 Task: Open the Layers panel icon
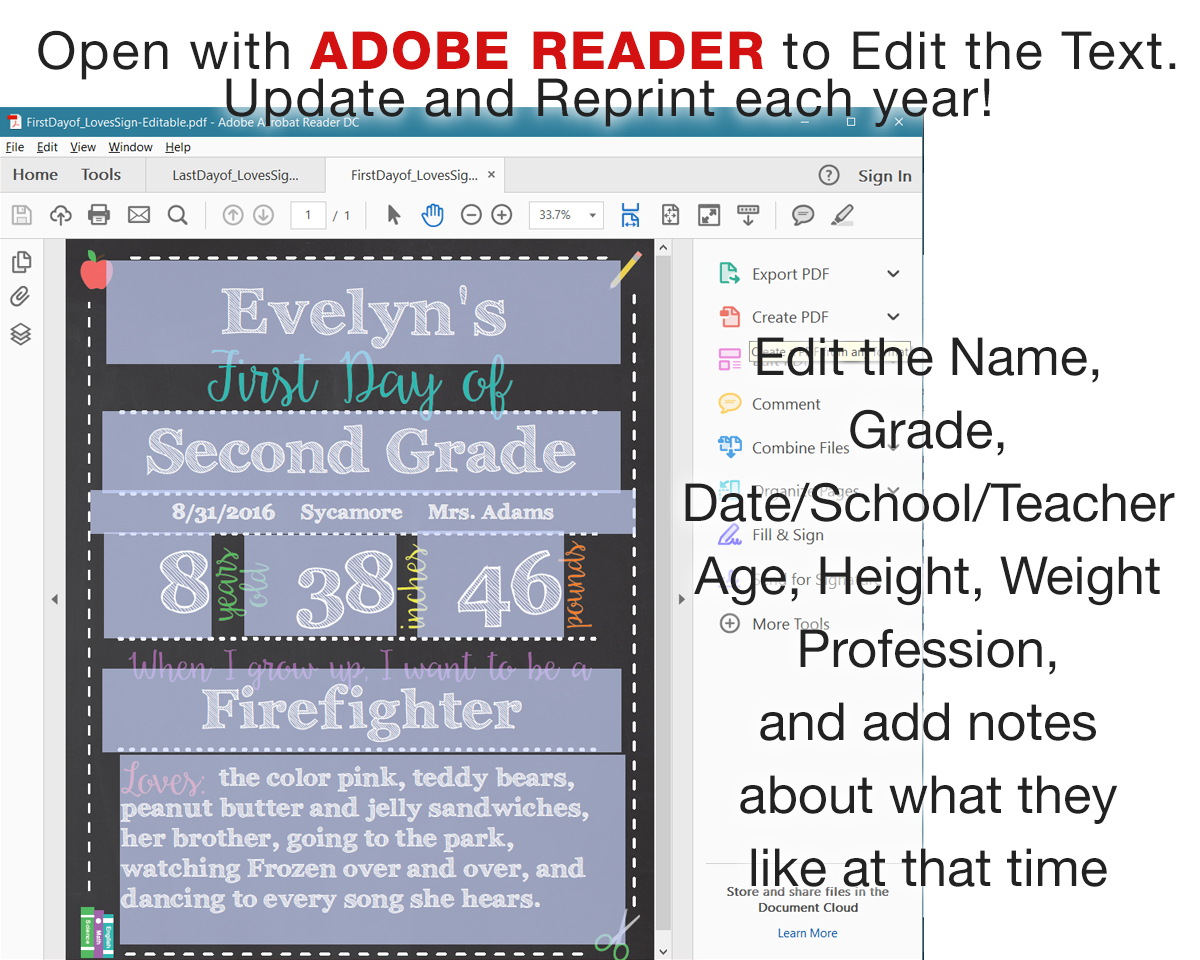[21, 334]
